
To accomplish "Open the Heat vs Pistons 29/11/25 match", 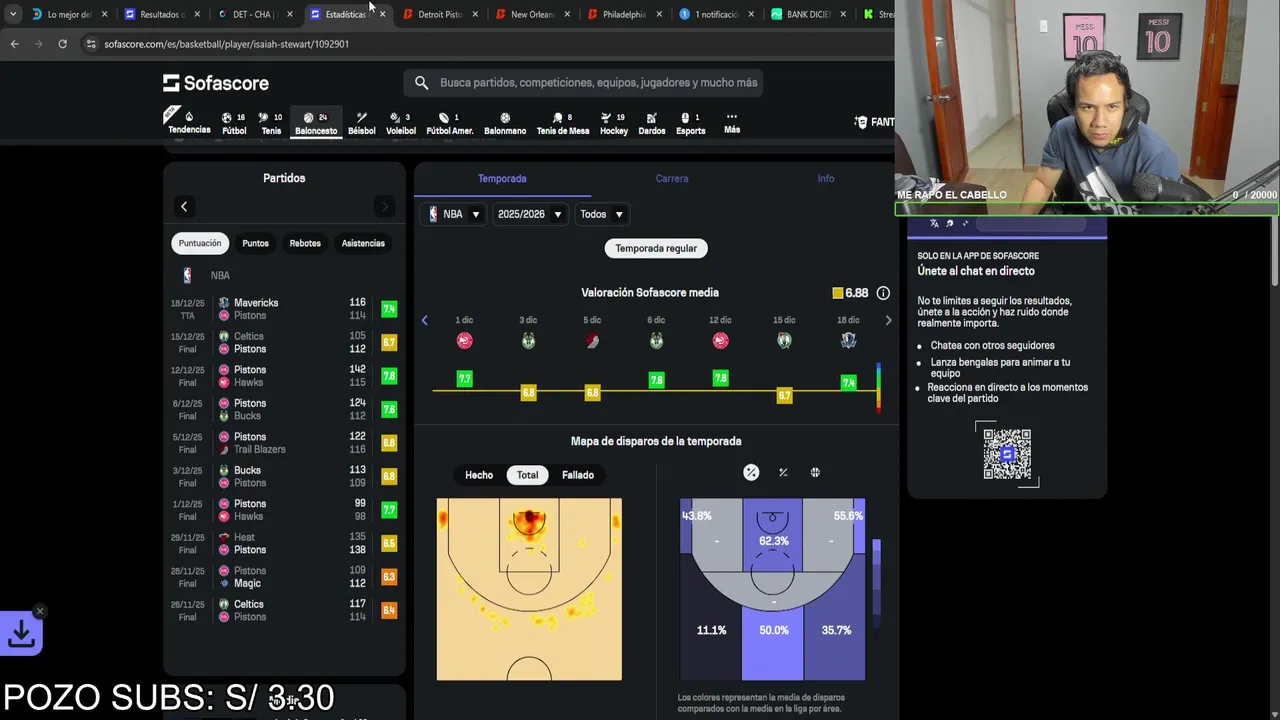I will (x=284, y=543).
